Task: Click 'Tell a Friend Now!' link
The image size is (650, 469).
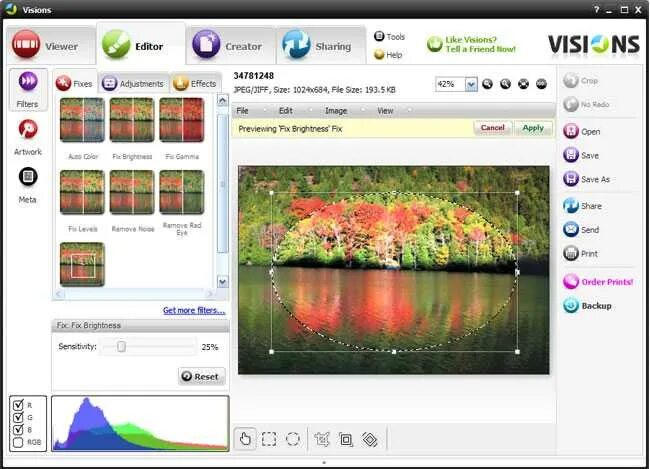Action: (480, 49)
